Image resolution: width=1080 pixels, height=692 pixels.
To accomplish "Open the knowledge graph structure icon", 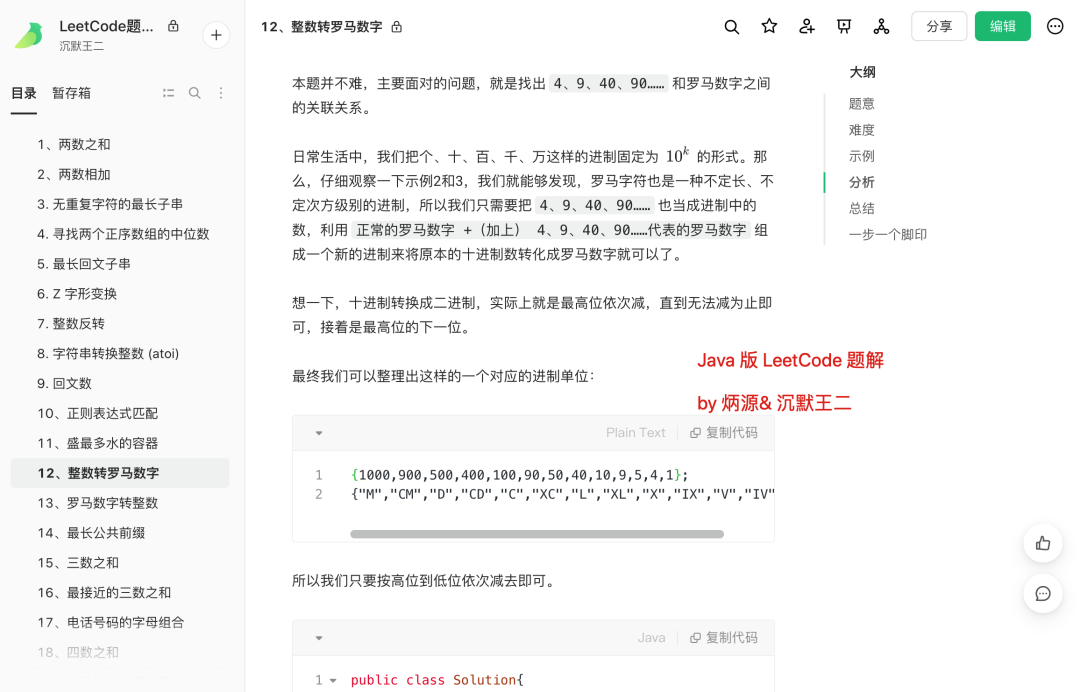I will [x=881, y=27].
